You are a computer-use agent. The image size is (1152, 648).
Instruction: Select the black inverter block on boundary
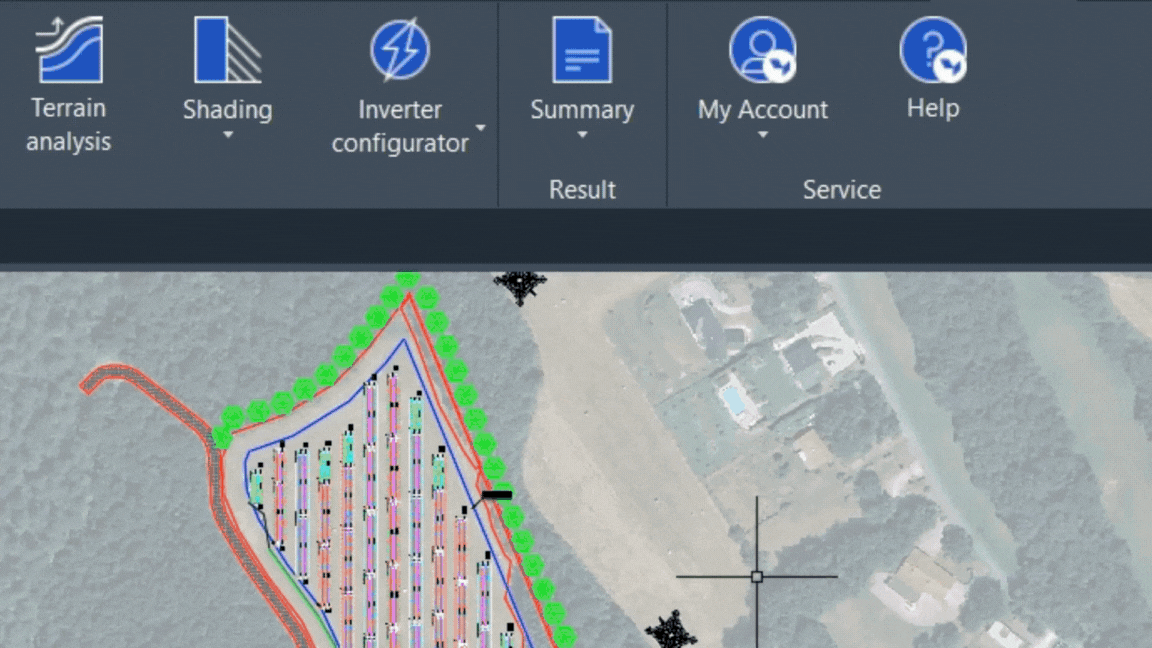pyautogui.click(x=497, y=495)
